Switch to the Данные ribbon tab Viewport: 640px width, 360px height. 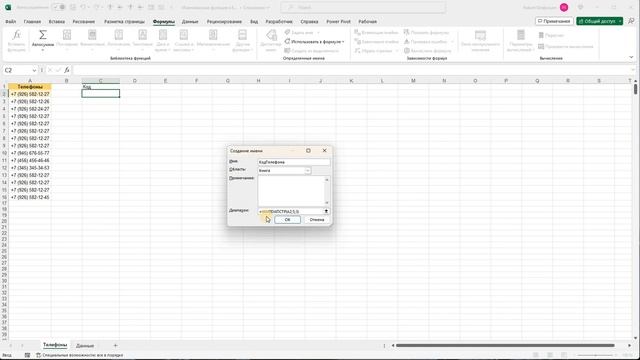click(190, 22)
